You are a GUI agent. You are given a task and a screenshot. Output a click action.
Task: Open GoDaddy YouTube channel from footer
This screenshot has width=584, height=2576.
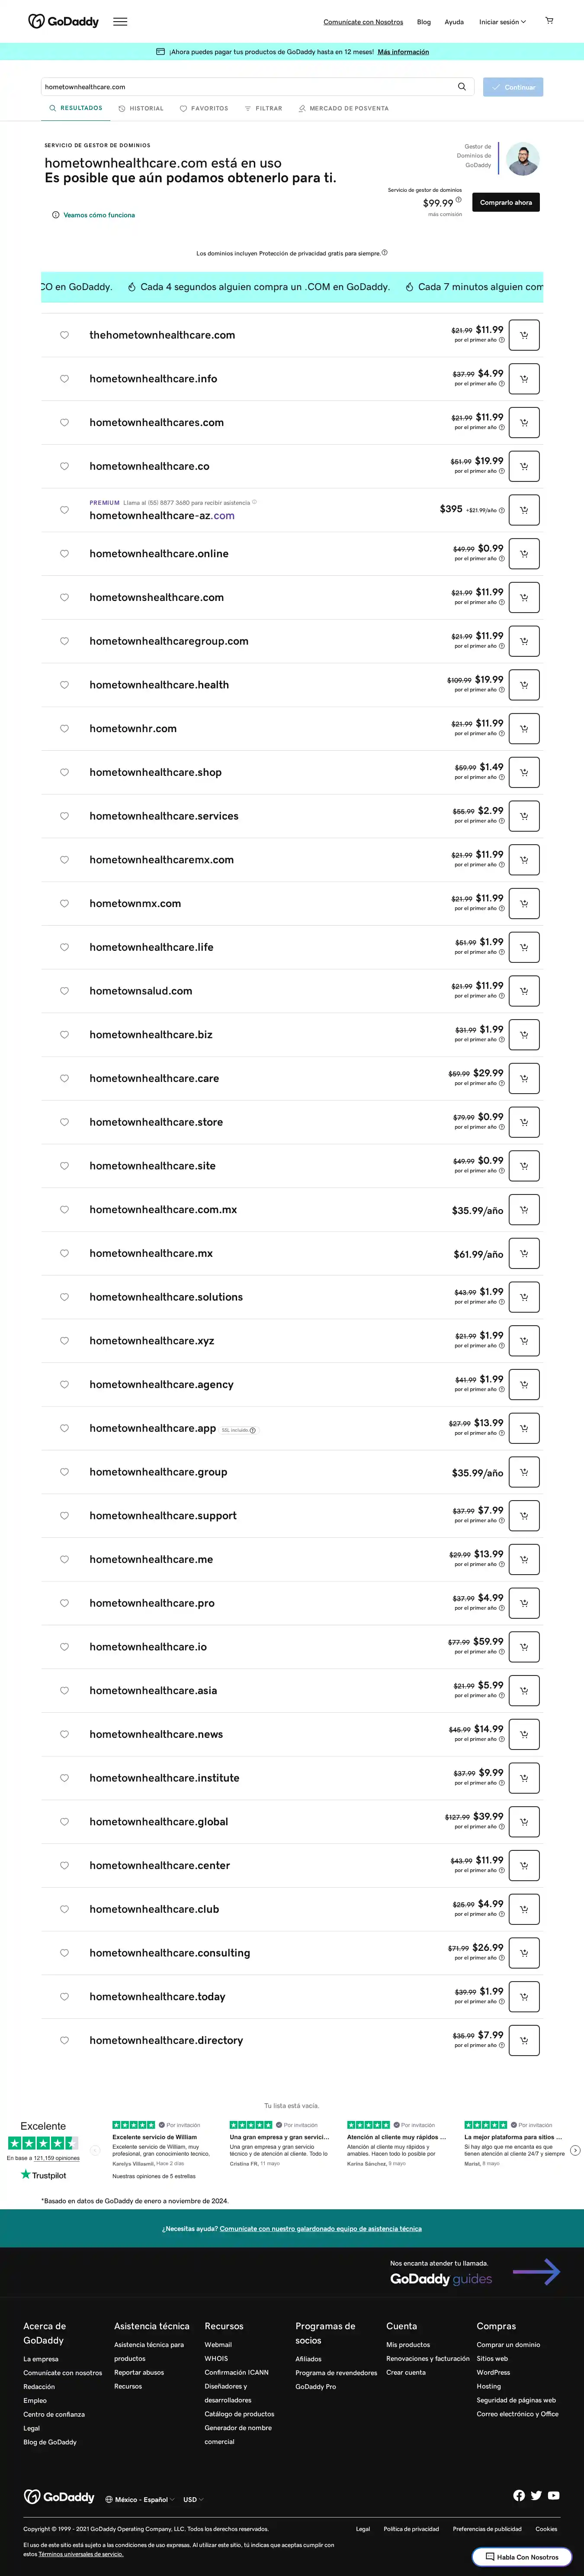tap(554, 2495)
